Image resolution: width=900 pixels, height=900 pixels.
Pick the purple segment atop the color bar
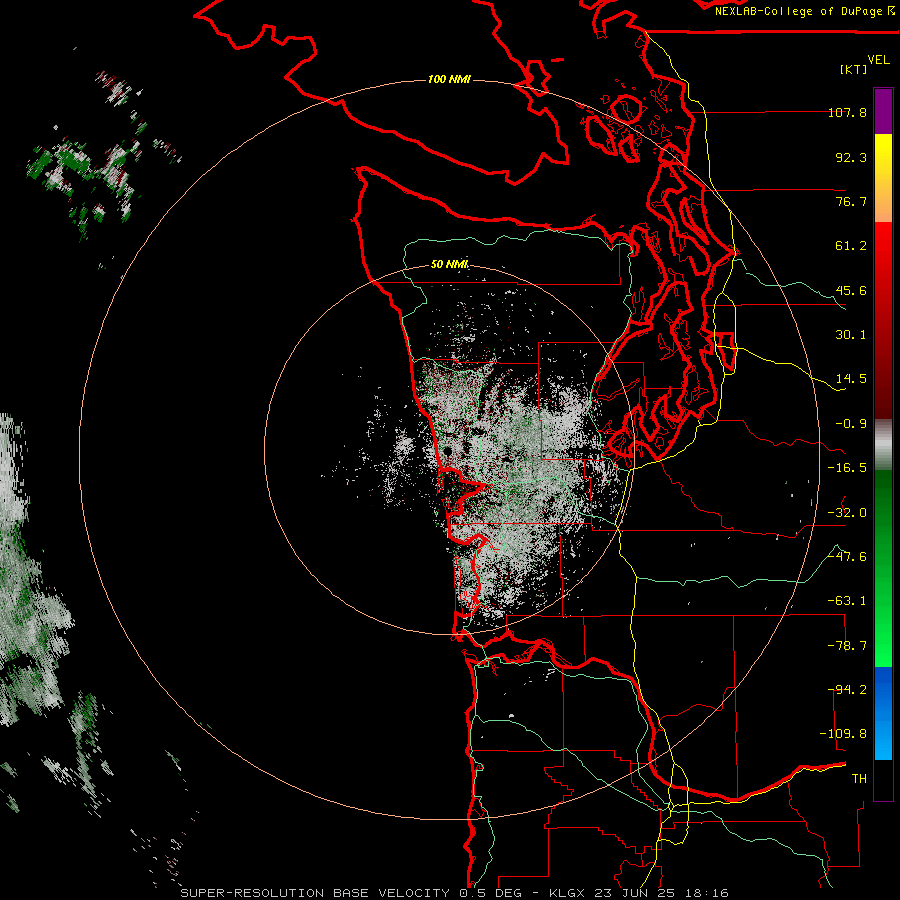point(883,111)
